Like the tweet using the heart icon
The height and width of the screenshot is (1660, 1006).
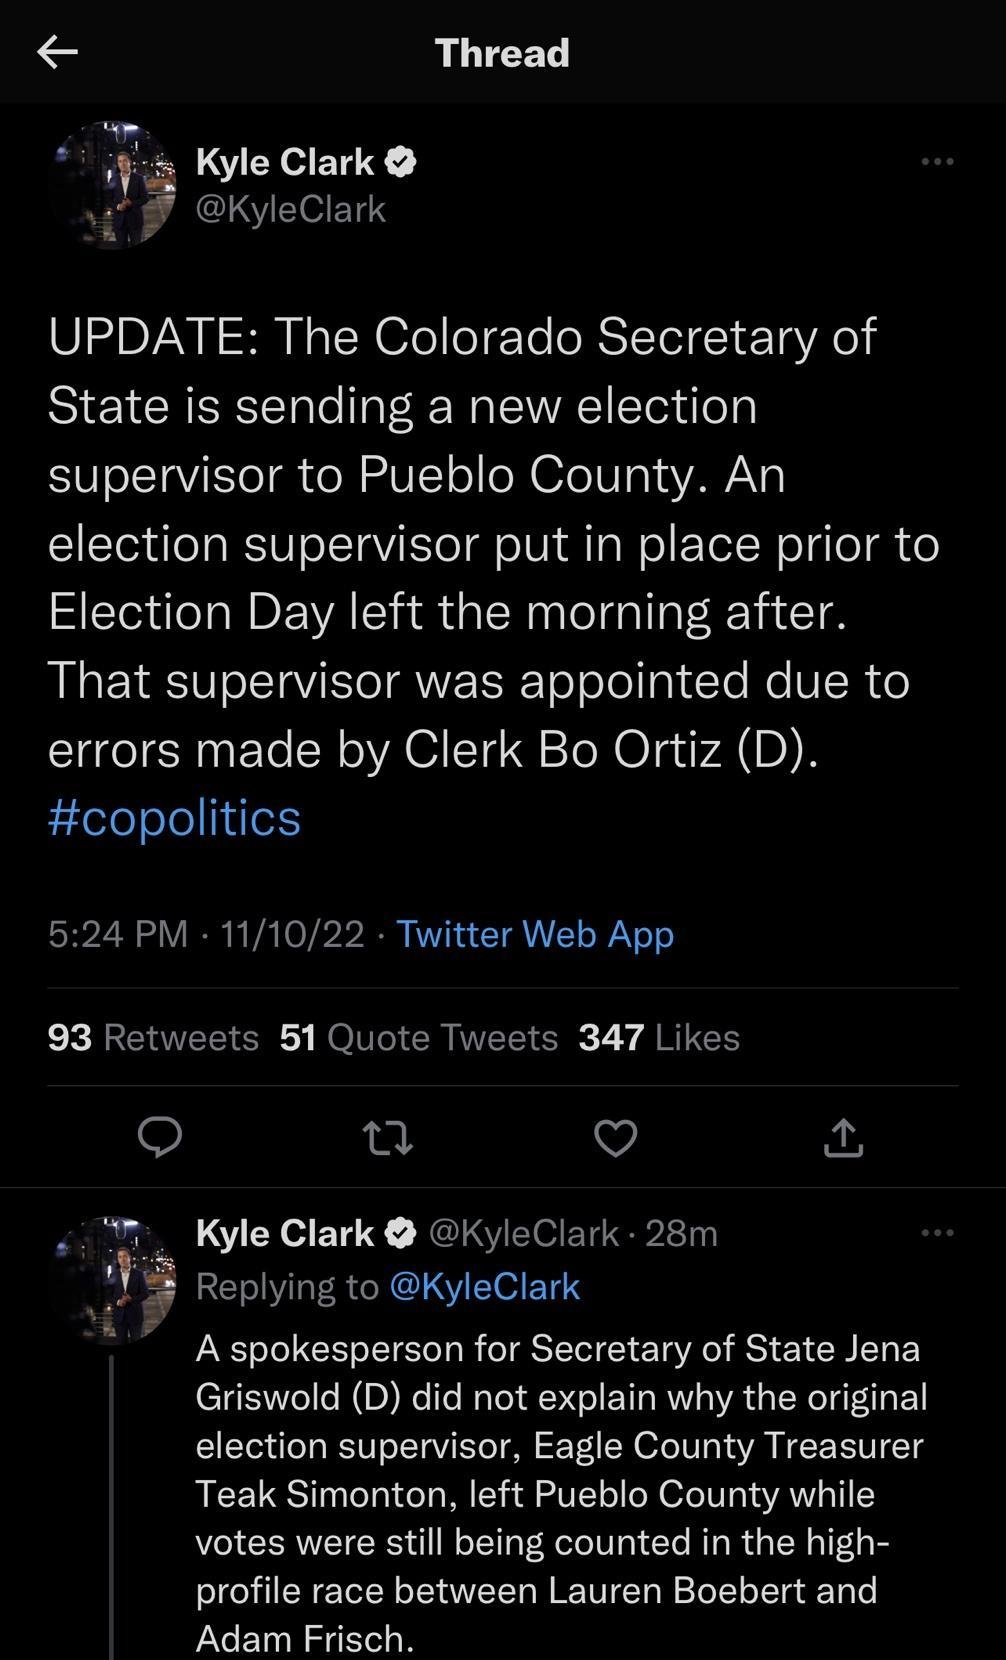click(615, 1137)
